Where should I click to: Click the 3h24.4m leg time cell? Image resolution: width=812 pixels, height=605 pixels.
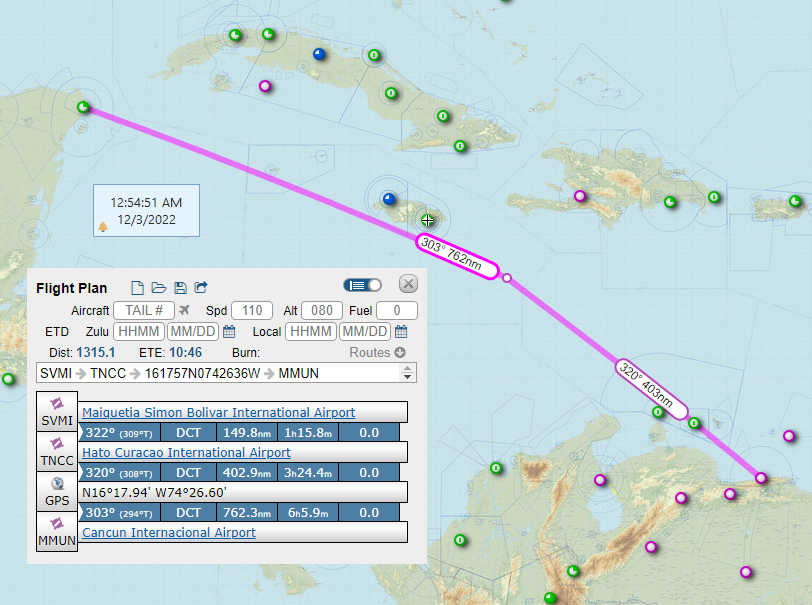pos(308,472)
